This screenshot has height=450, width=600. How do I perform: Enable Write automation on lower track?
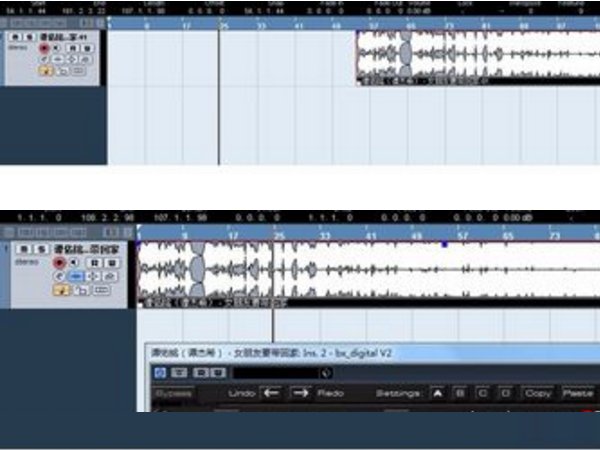point(112,263)
